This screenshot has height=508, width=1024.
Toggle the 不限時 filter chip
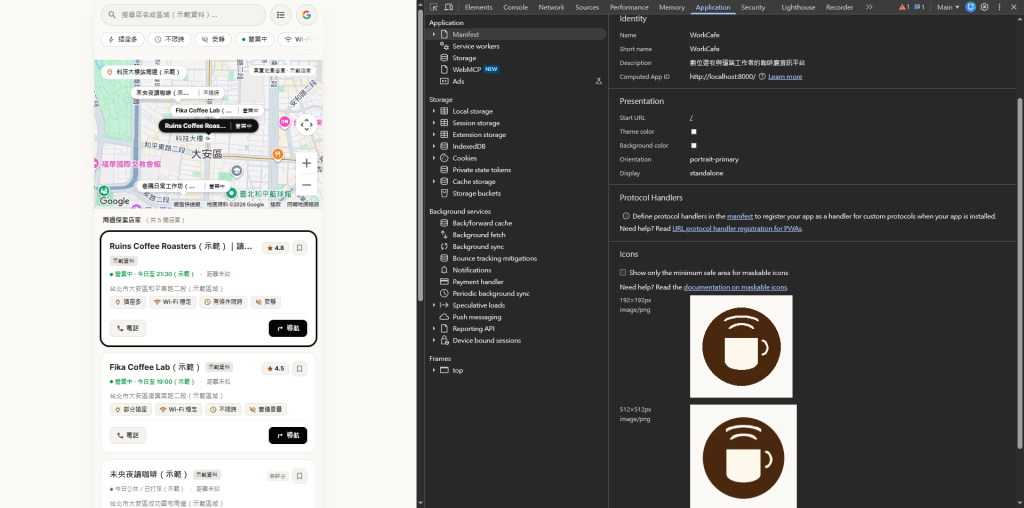169,39
